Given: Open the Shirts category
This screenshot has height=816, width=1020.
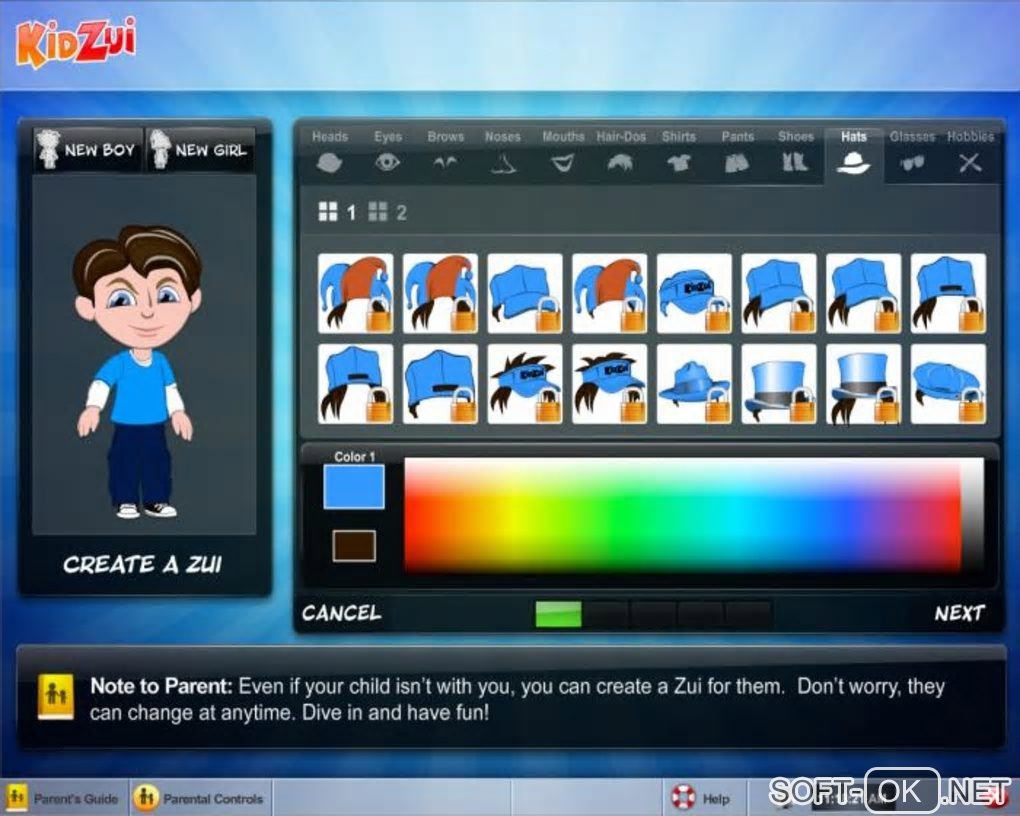Looking at the screenshot, I should pyautogui.click(x=678, y=154).
